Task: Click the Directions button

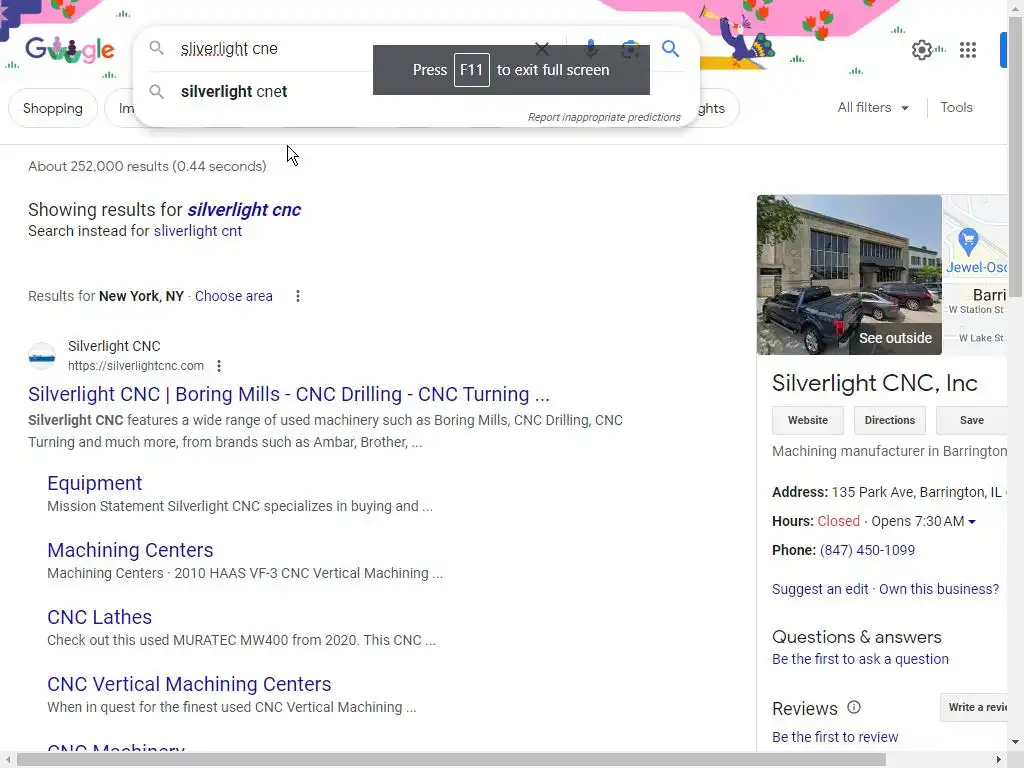Action: click(889, 421)
